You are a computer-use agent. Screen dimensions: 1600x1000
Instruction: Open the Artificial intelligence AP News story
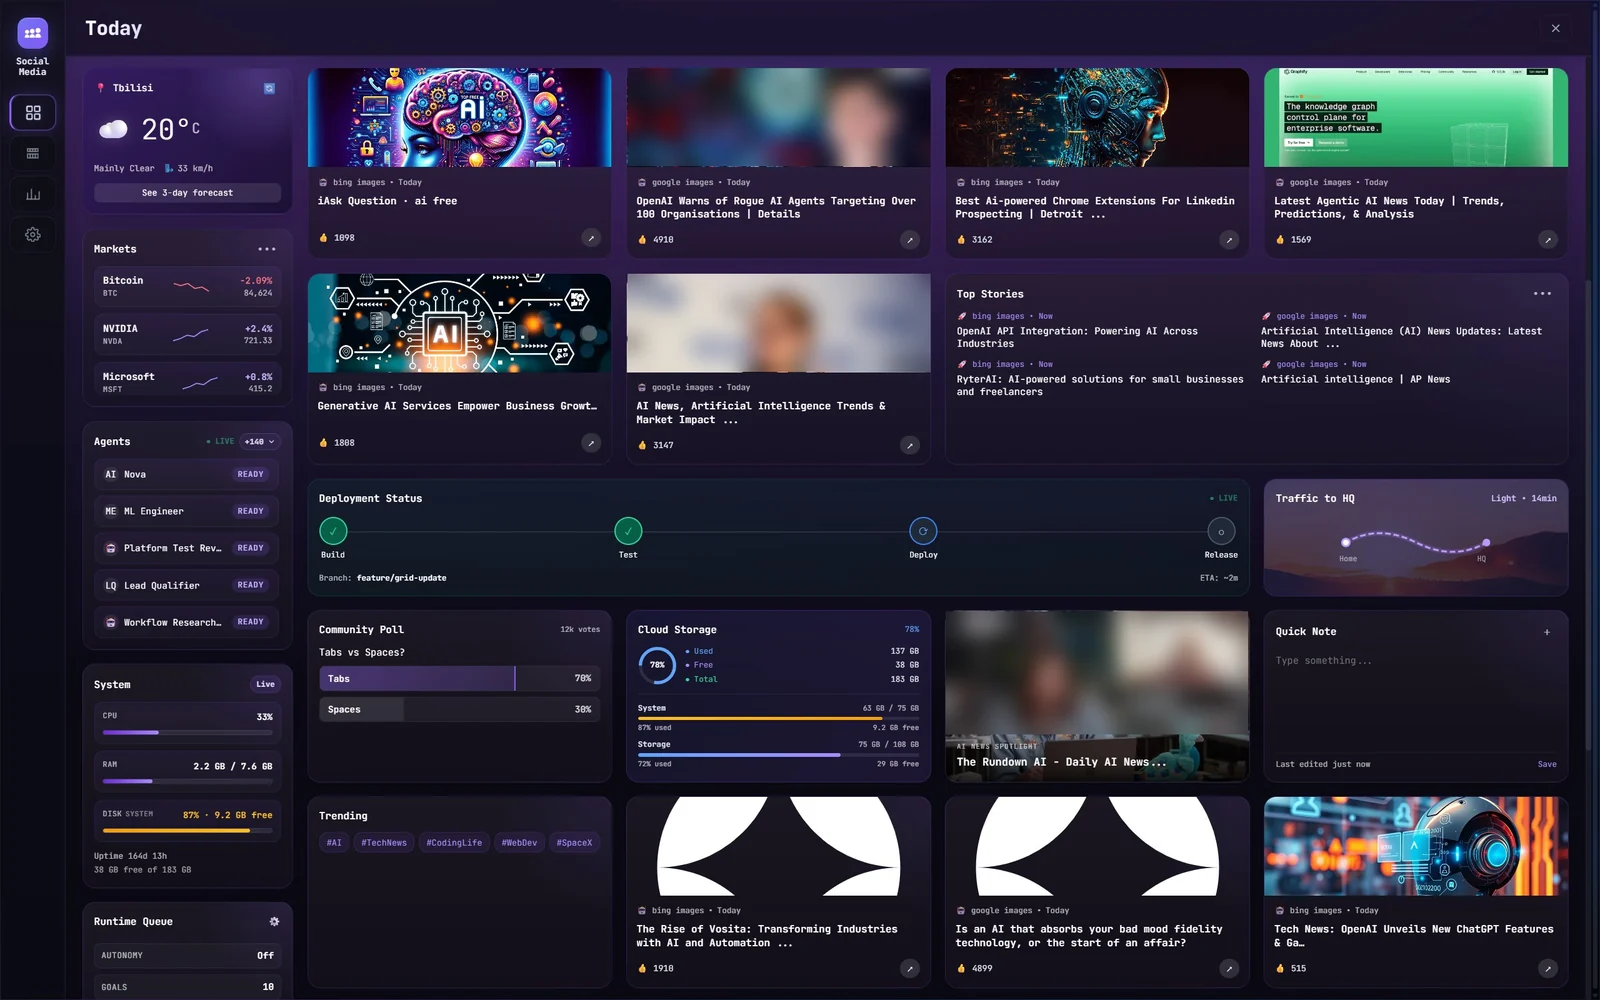click(x=1355, y=380)
